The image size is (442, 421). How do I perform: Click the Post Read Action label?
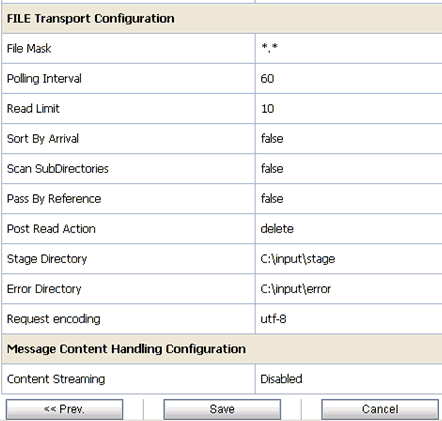51,229
